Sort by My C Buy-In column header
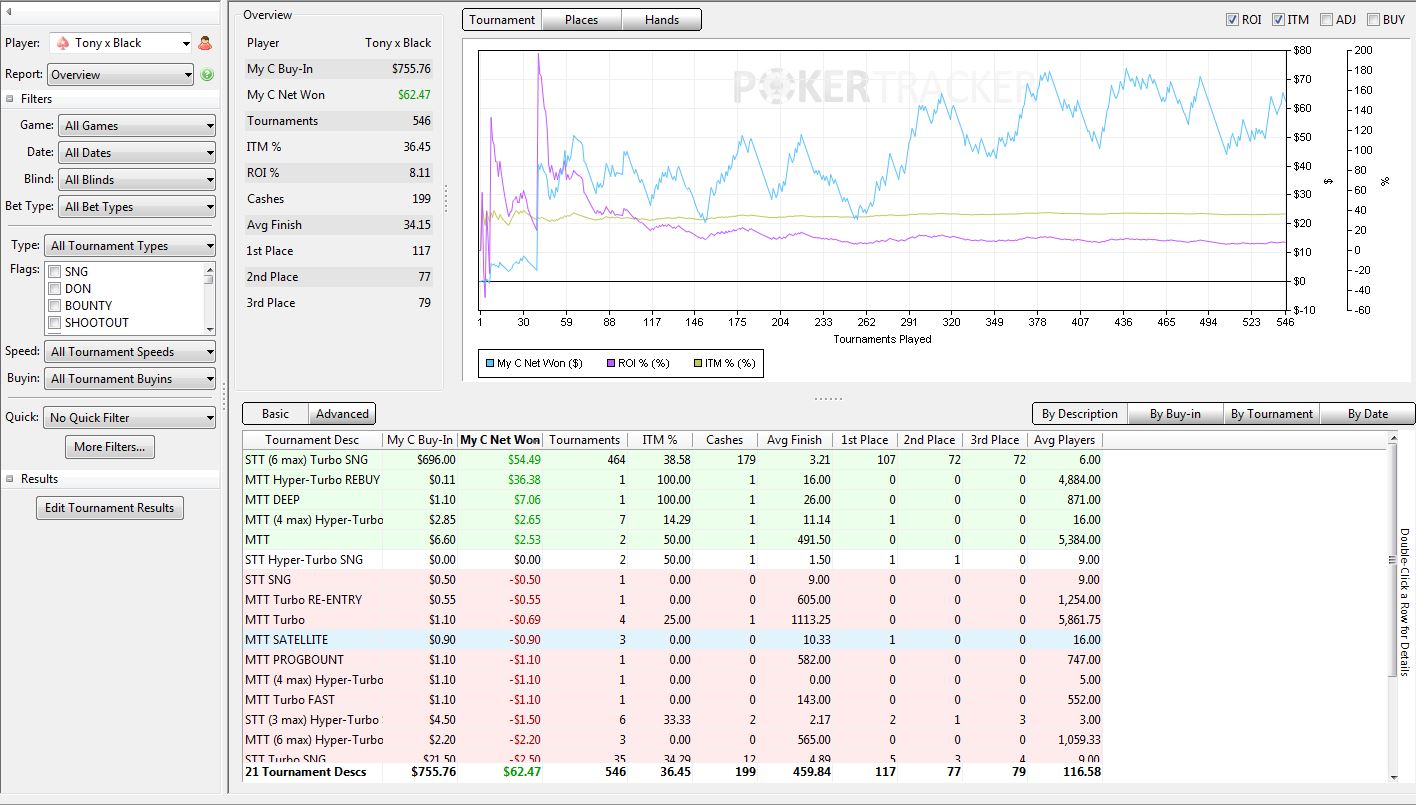 [420, 440]
